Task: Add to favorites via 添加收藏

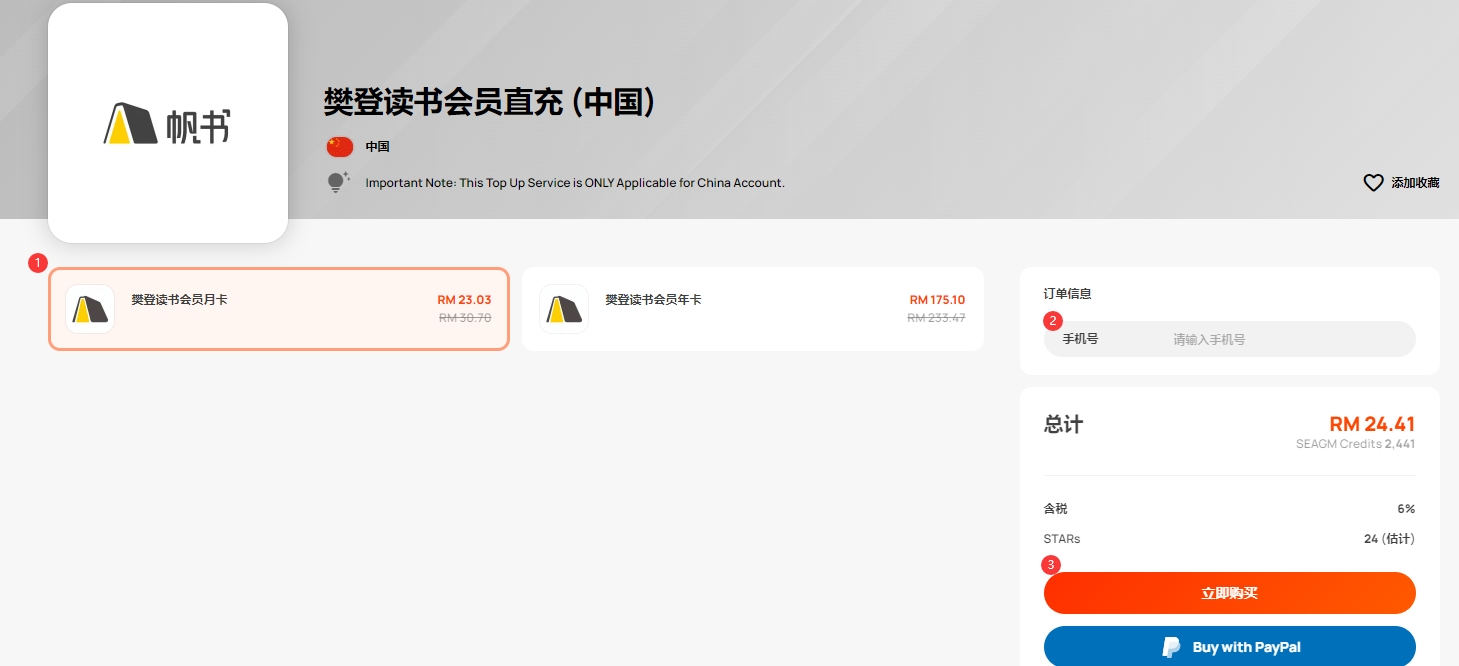Action: pyautogui.click(x=1415, y=183)
